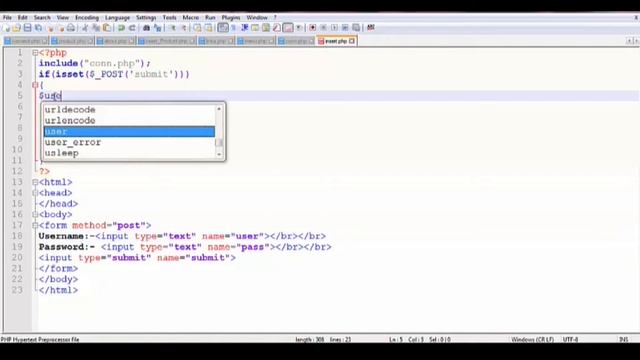Collapse the body tag fold on line 16
The height and width of the screenshot is (360, 640).
[35, 214]
